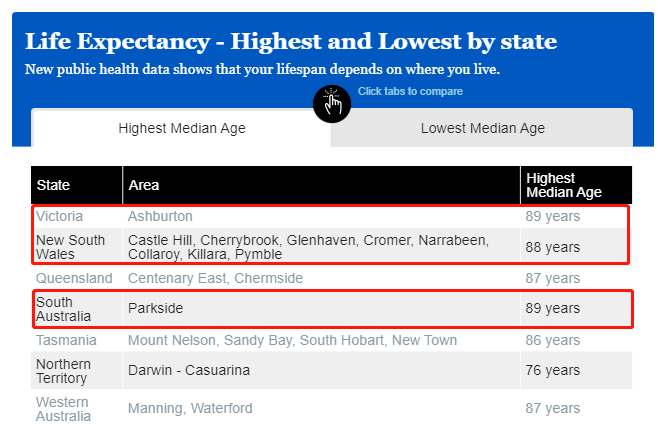The width and height of the screenshot is (658, 441).
Task: Click the 76 years age value
Action: point(553,371)
